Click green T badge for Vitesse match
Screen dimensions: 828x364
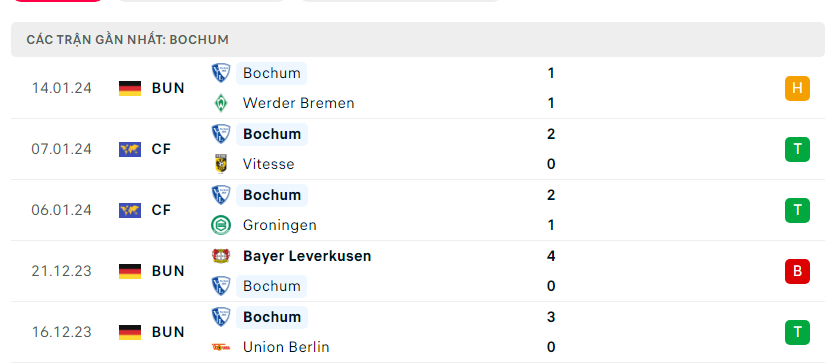tap(797, 150)
